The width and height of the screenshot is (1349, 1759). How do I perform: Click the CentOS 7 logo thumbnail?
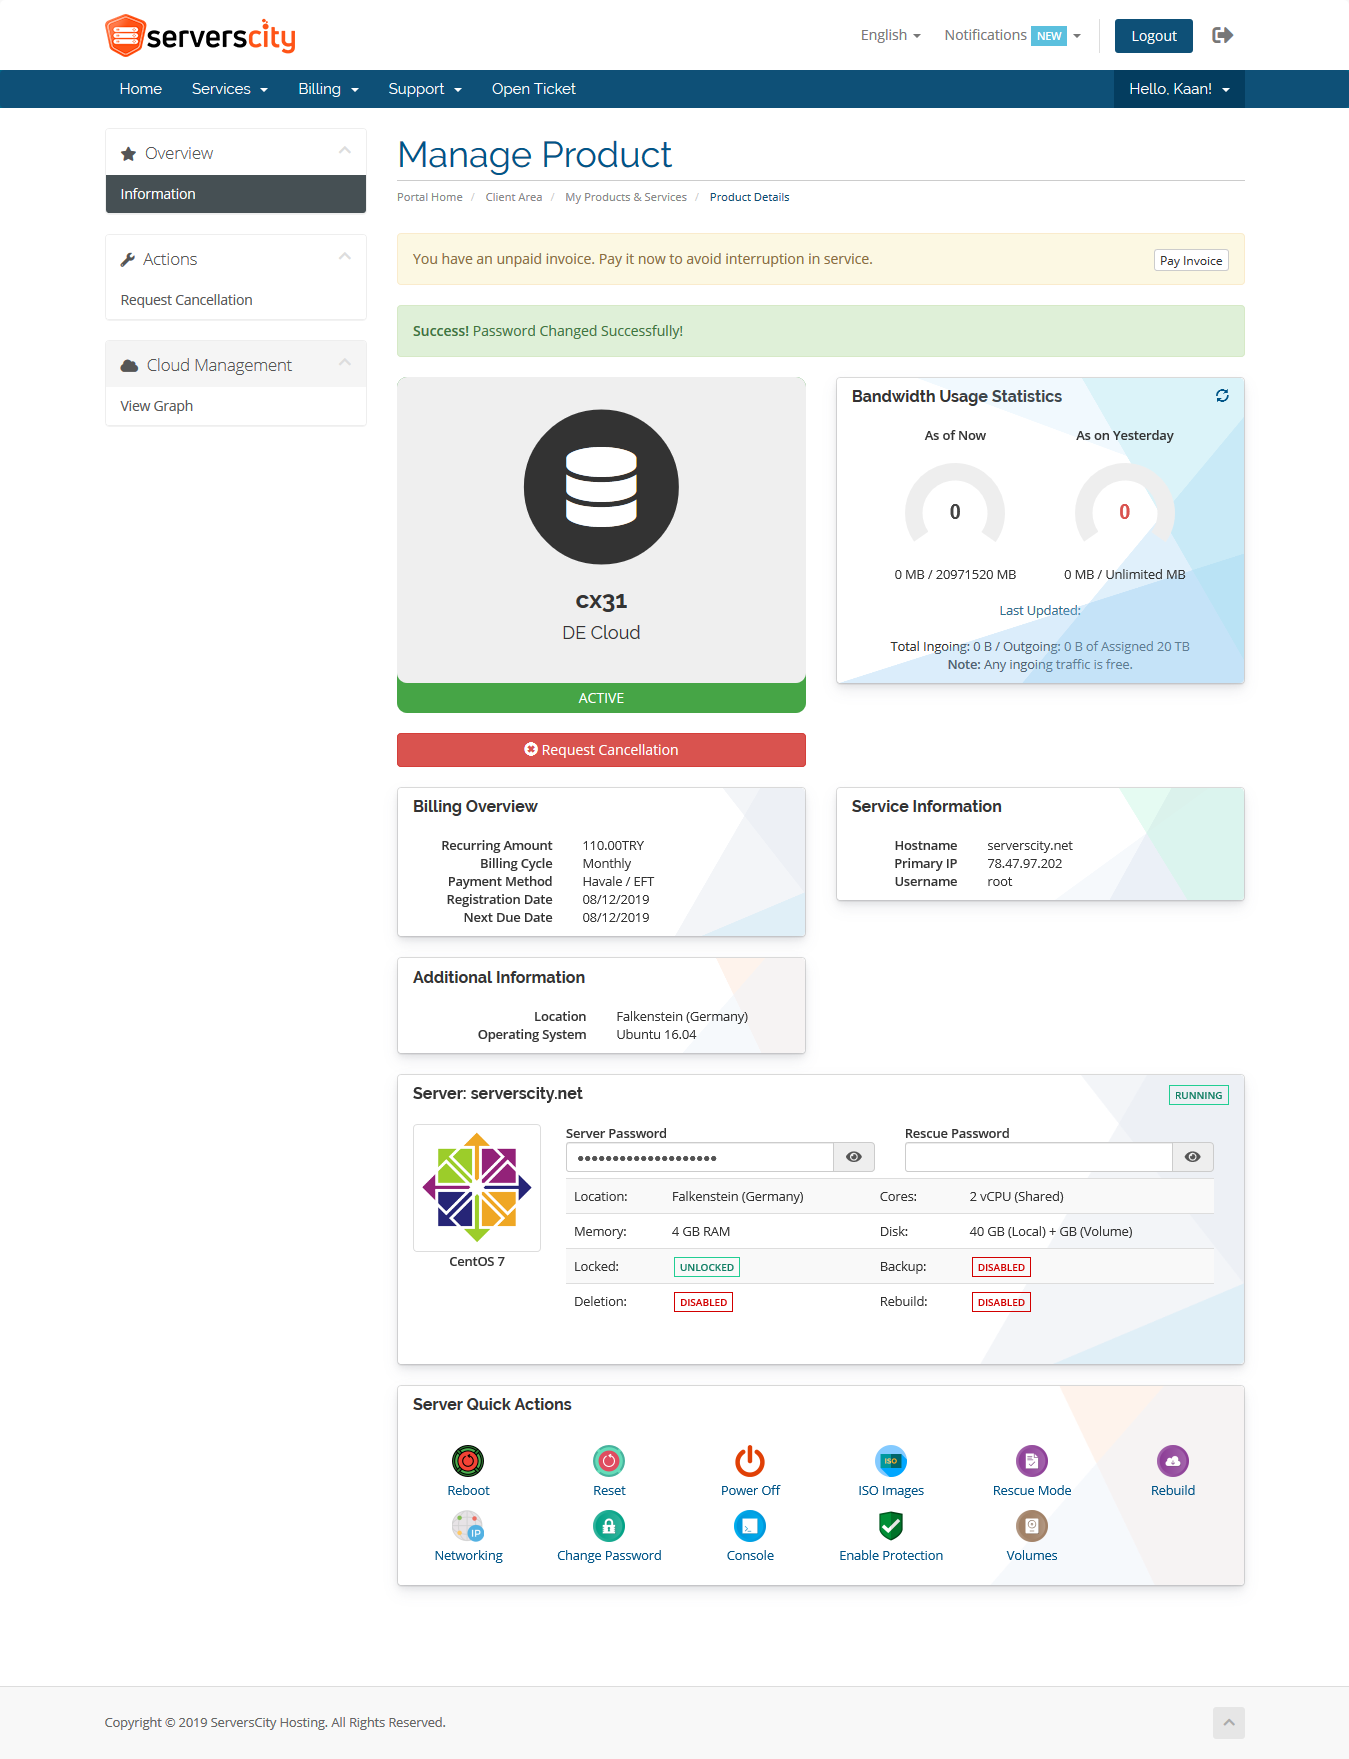[x=477, y=1188]
